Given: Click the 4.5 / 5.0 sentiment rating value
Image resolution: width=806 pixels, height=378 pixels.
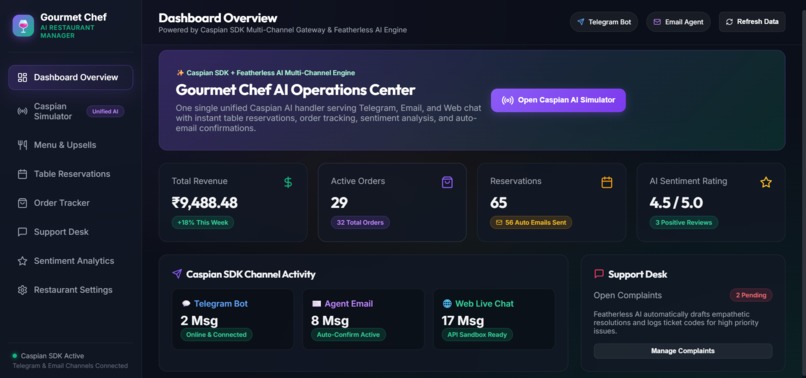Looking at the screenshot, I should 676,203.
